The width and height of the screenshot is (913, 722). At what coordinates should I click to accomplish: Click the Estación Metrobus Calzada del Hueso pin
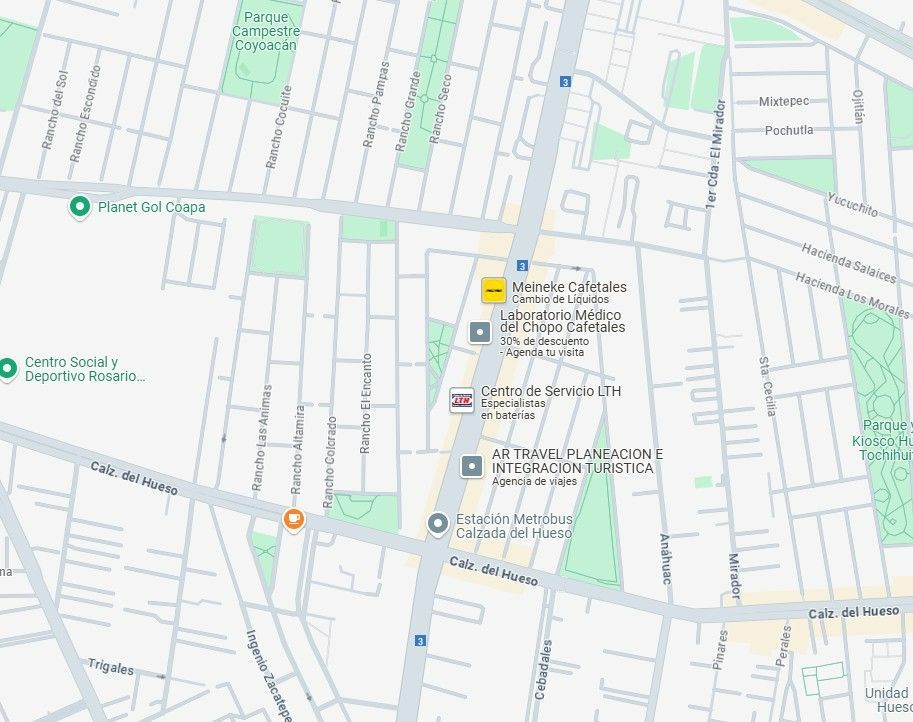pyautogui.click(x=438, y=523)
